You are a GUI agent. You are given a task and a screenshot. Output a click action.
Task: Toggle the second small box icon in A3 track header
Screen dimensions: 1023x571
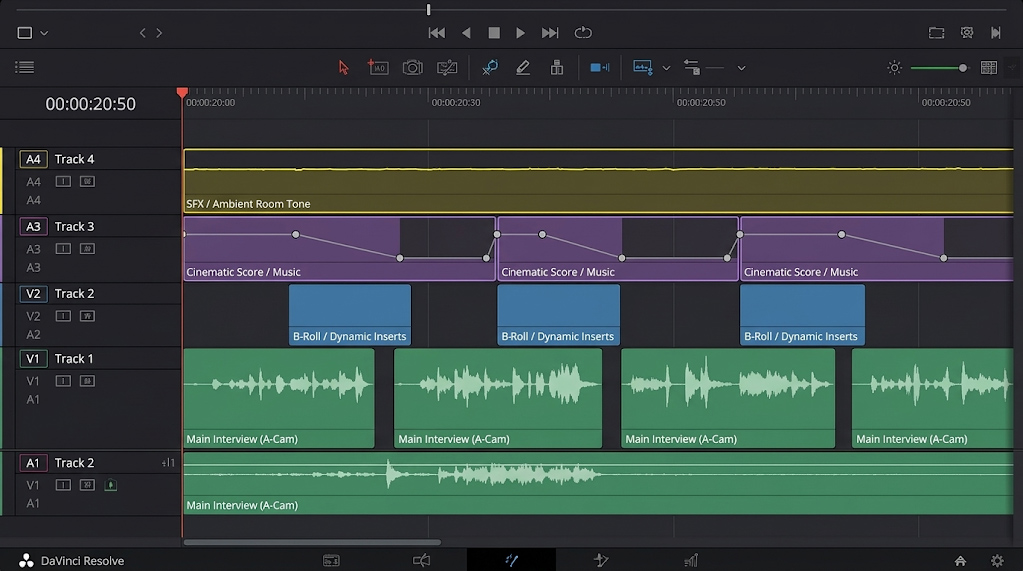(87, 249)
